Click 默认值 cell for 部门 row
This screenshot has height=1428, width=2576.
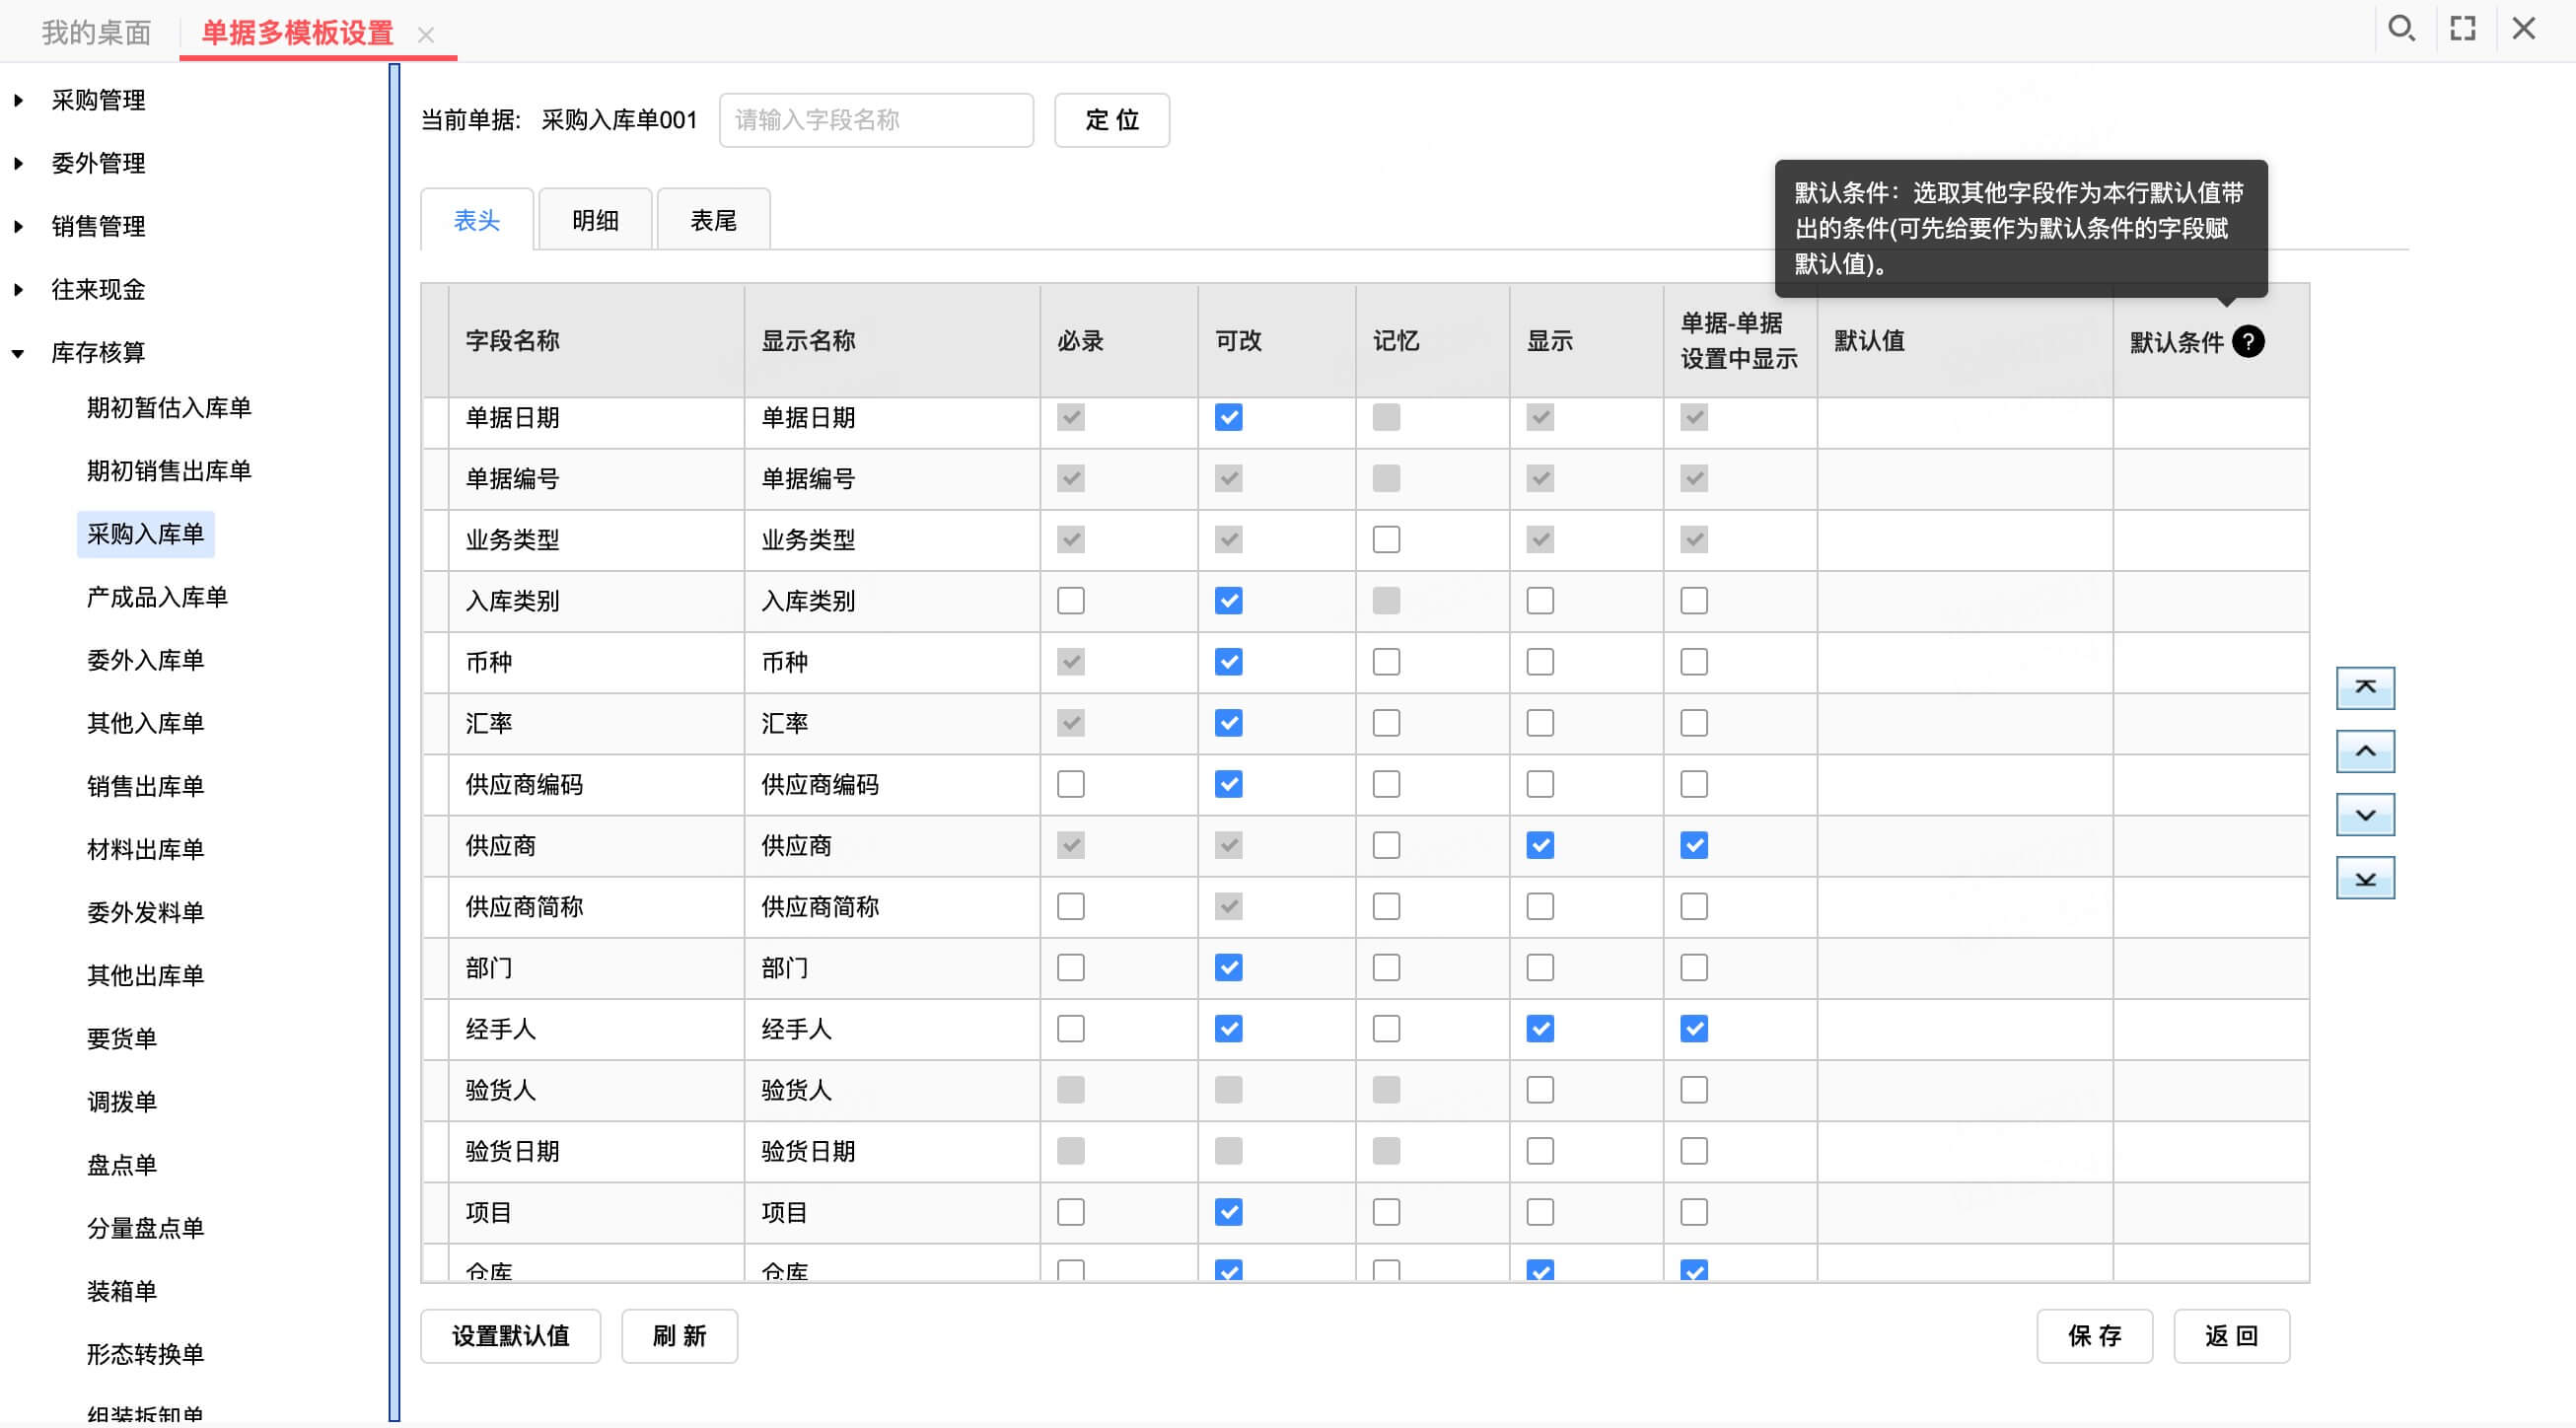tap(1965, 968)
